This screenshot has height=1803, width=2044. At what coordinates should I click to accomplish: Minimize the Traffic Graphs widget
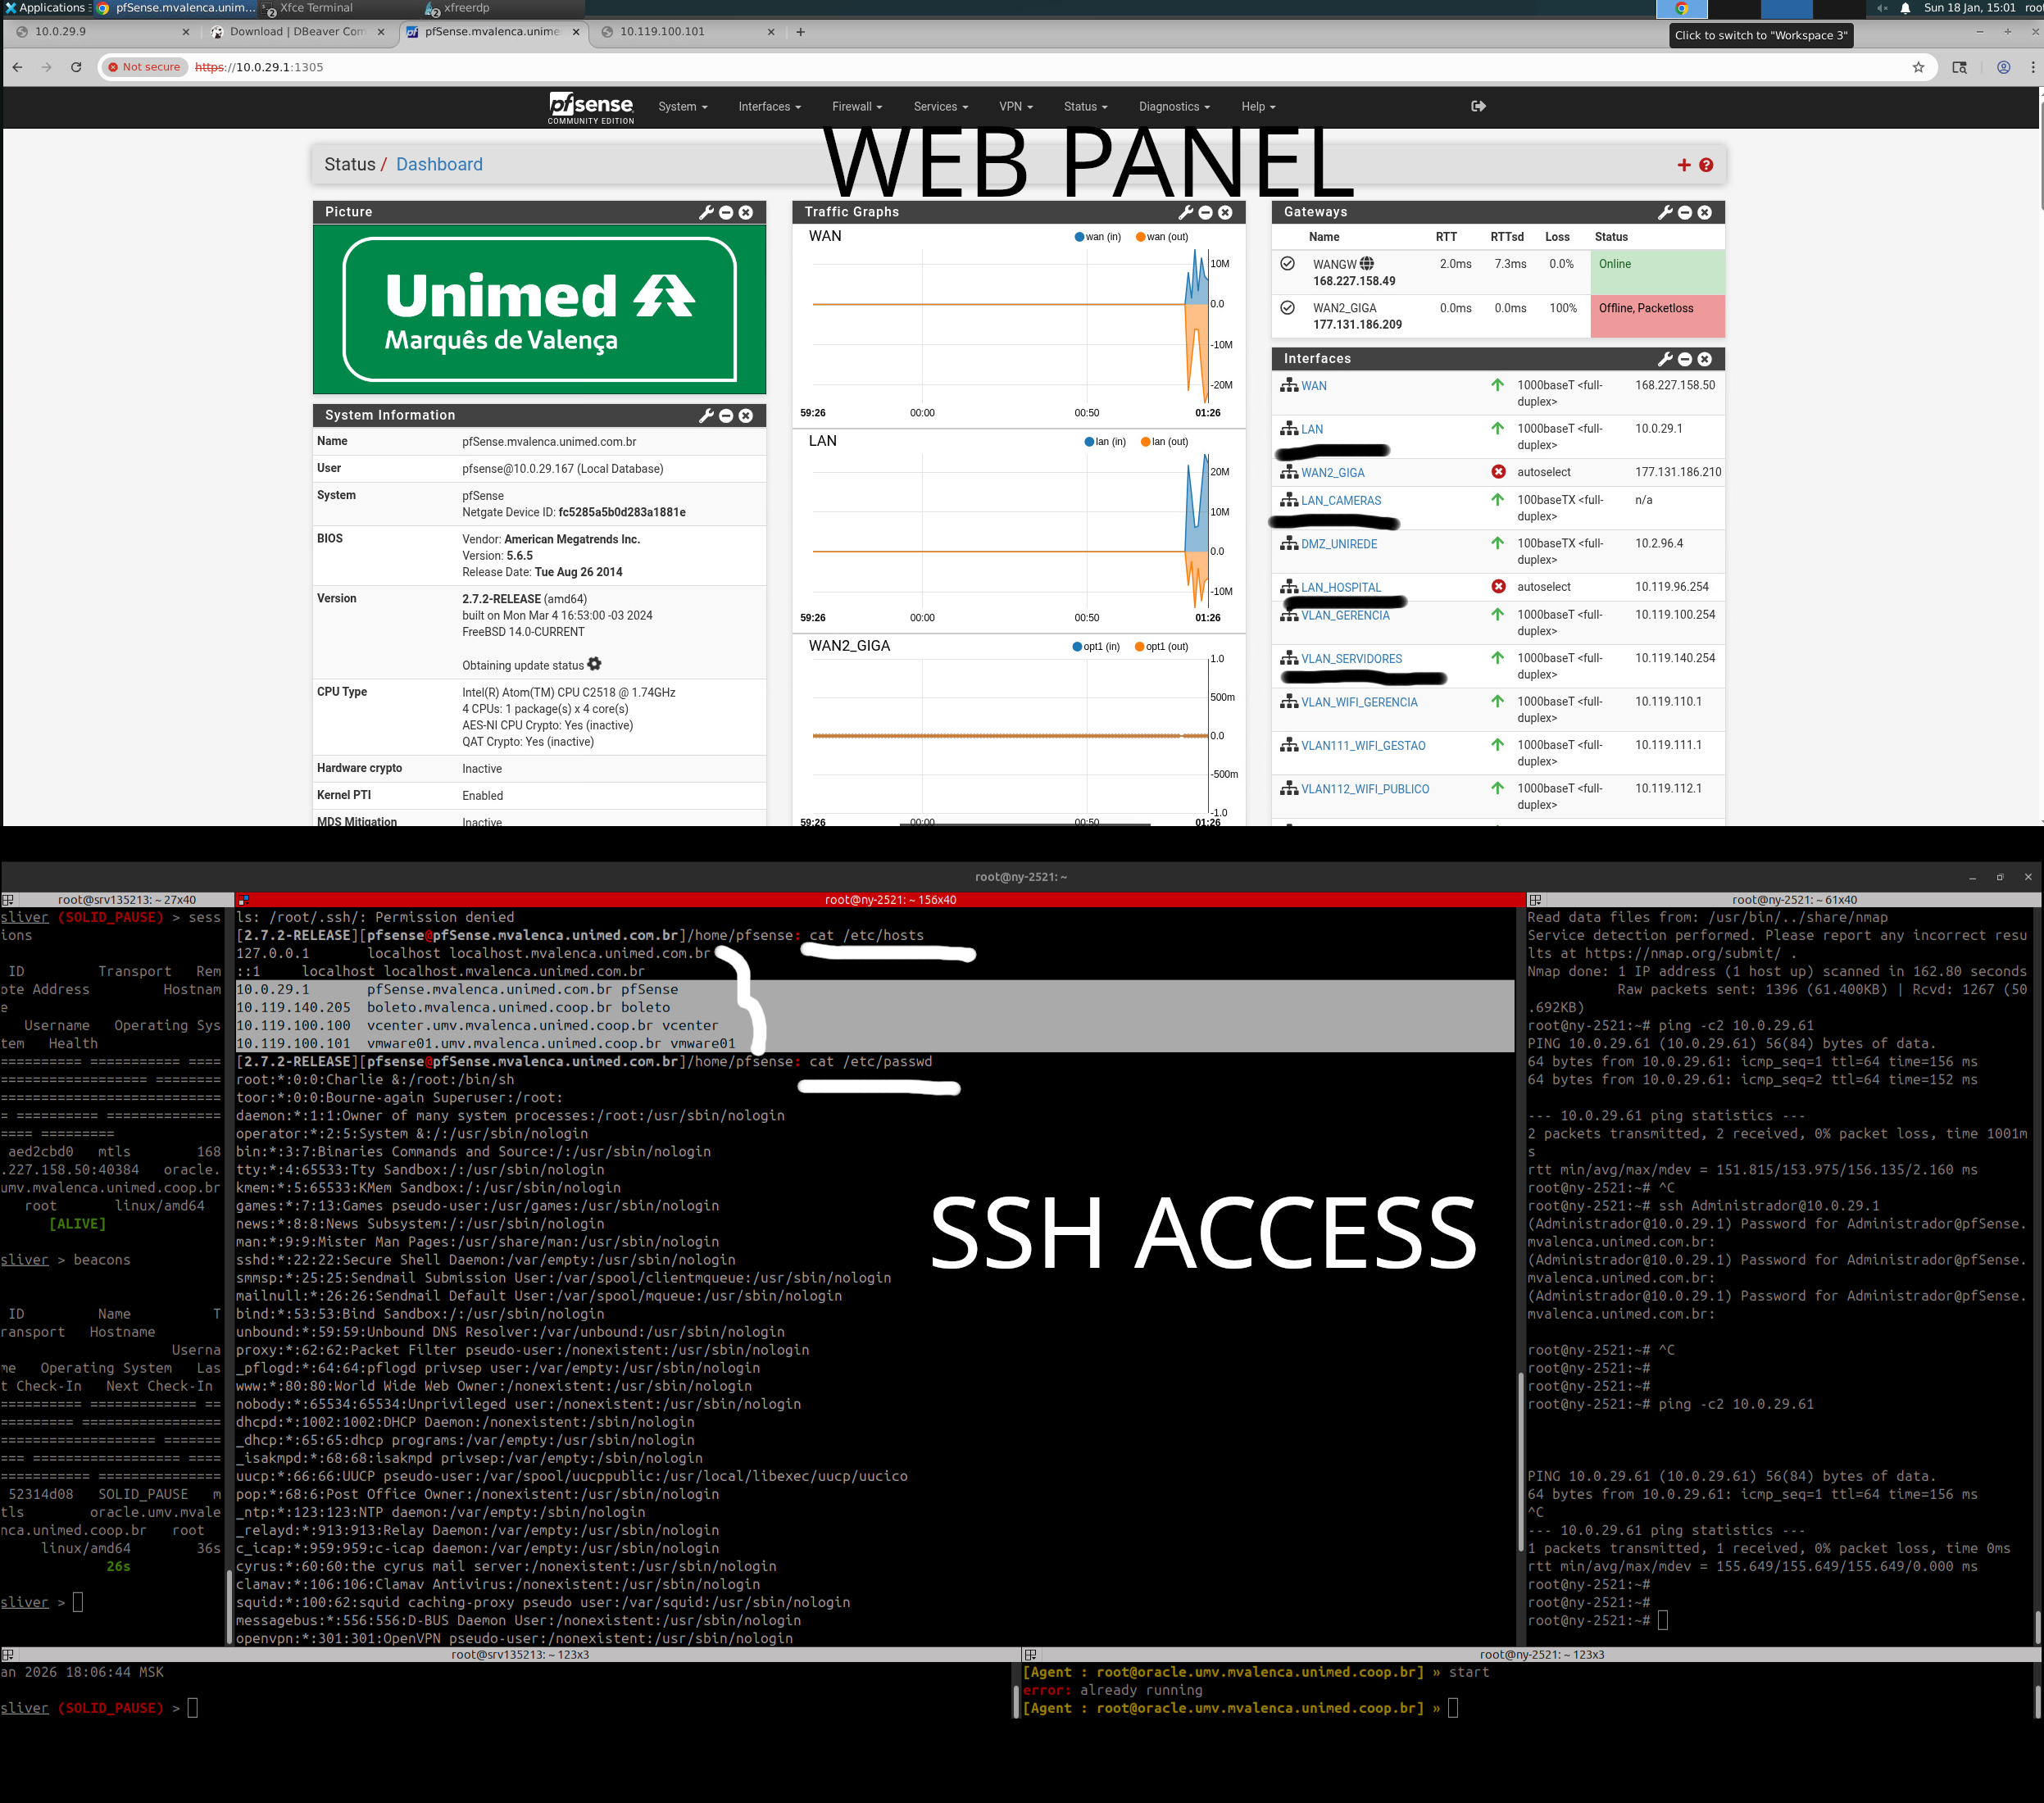click(1205, 212)
